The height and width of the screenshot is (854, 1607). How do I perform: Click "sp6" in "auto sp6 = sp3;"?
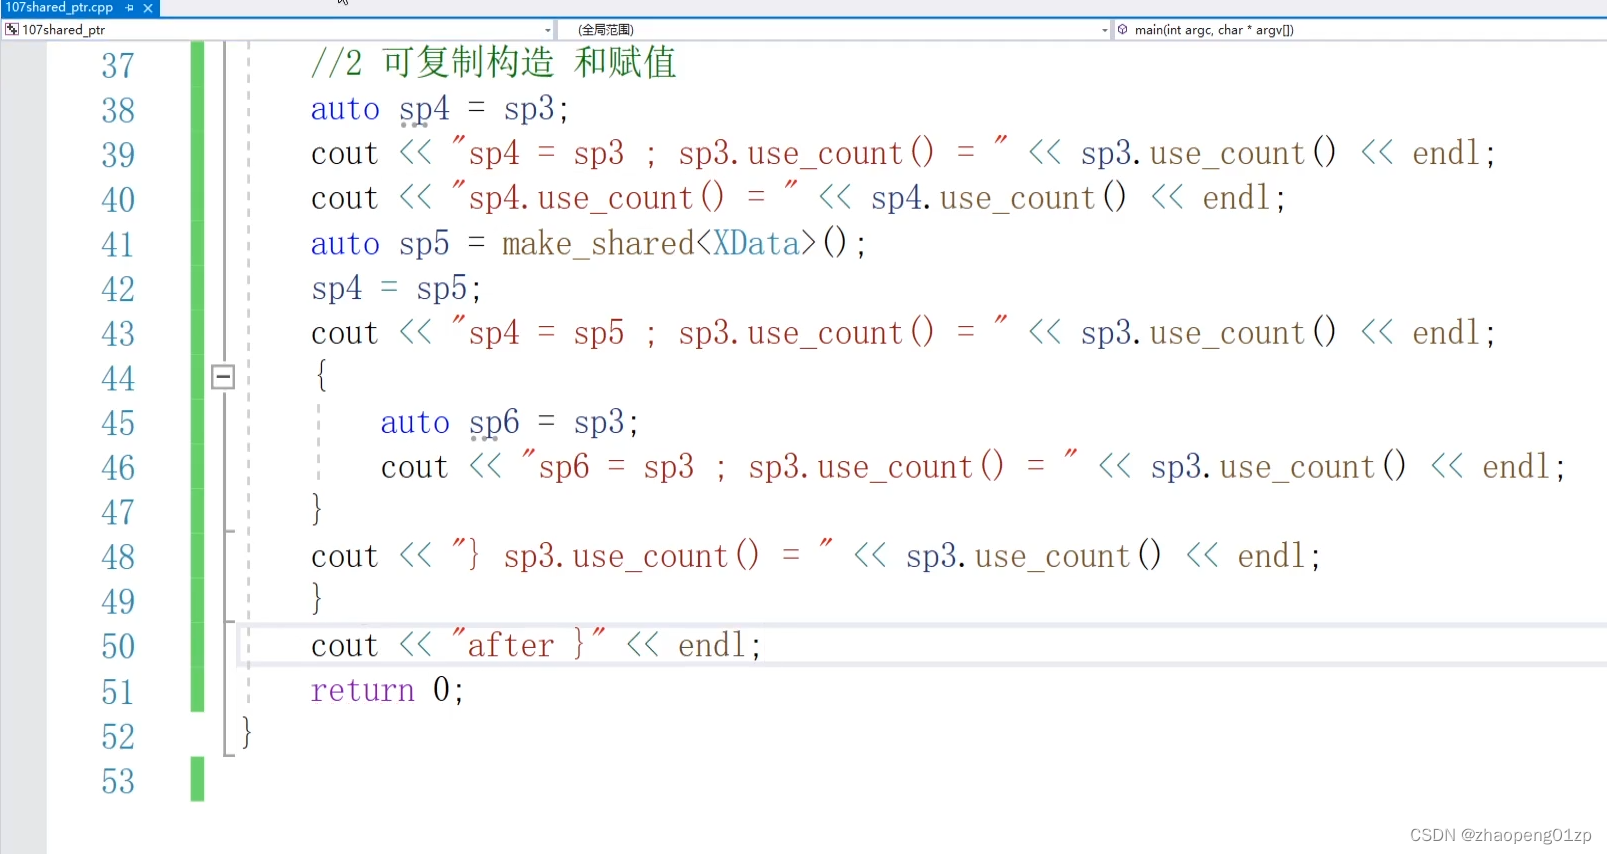coord(495,423)
